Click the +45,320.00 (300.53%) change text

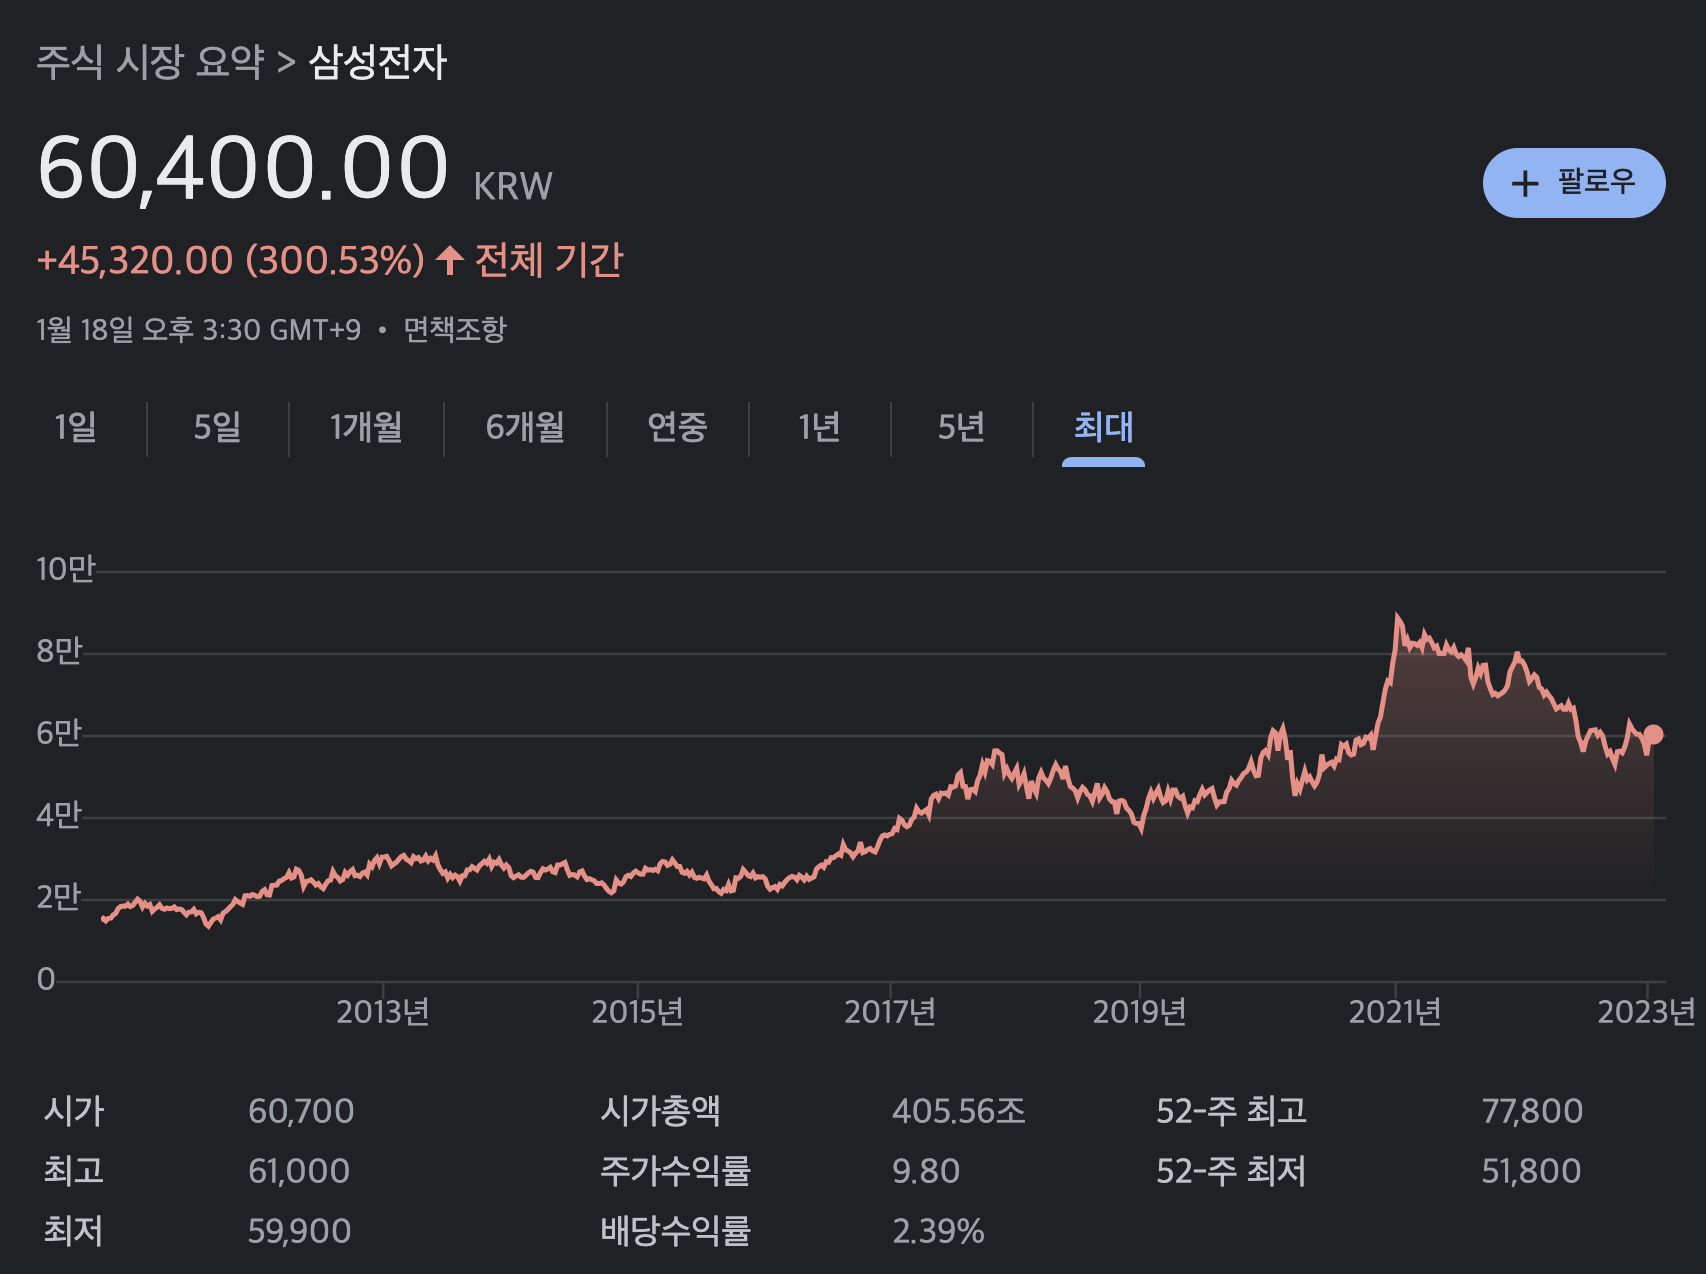[231, 260]
